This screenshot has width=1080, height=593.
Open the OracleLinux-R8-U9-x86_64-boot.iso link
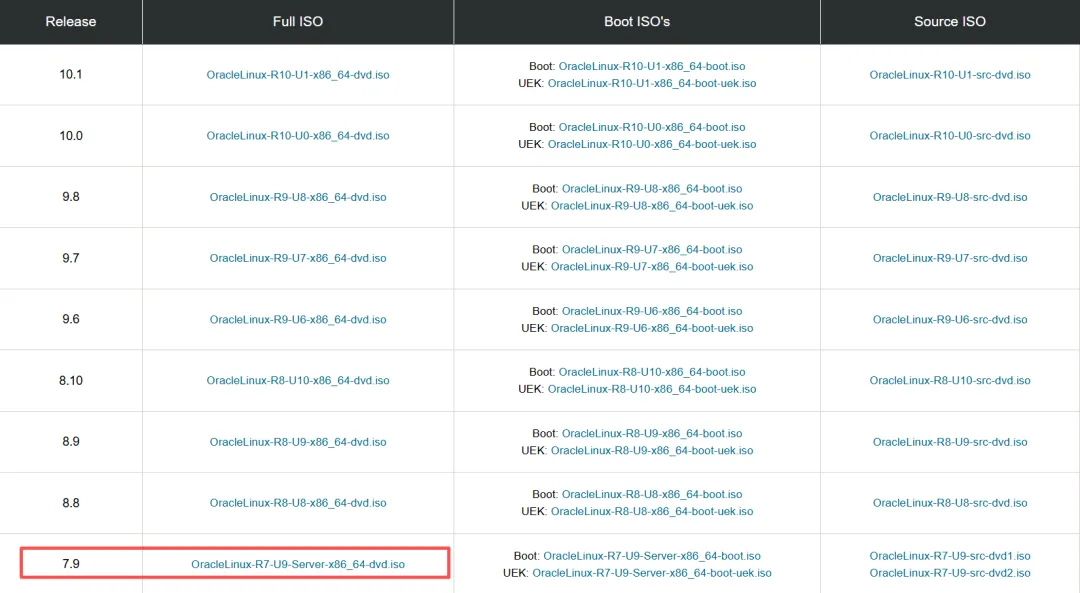pos(652,433)
